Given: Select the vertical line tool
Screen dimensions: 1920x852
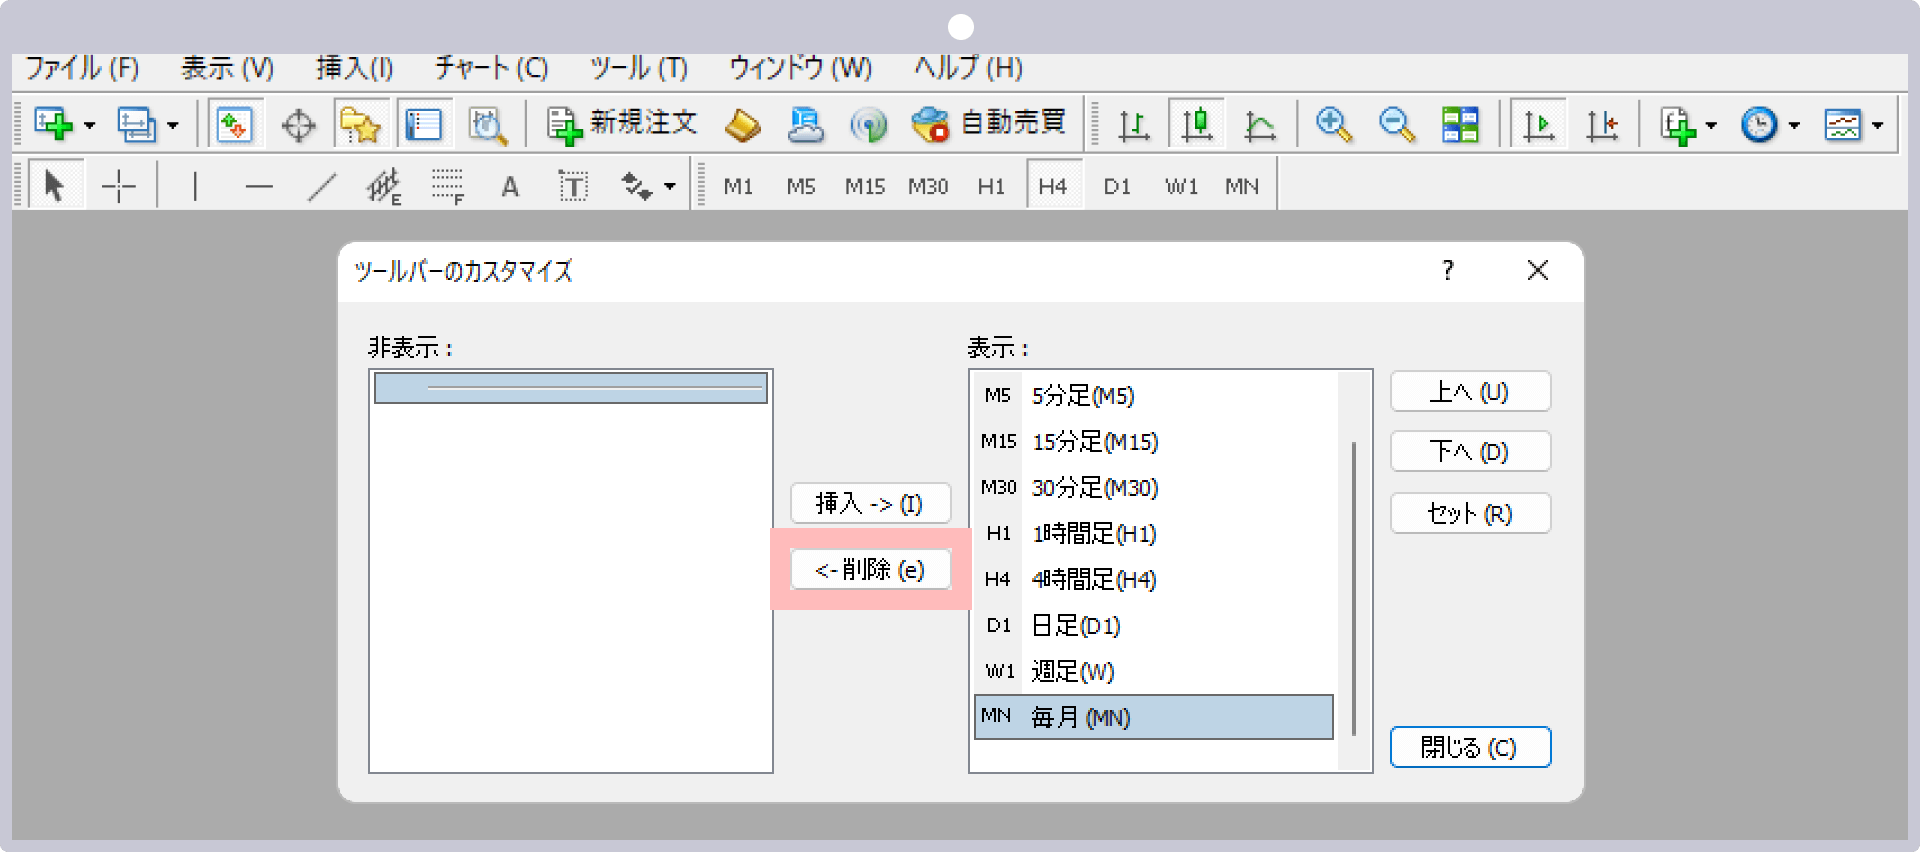Looking at the screenshot, I should pyautogui.click(x=195, y=186).
